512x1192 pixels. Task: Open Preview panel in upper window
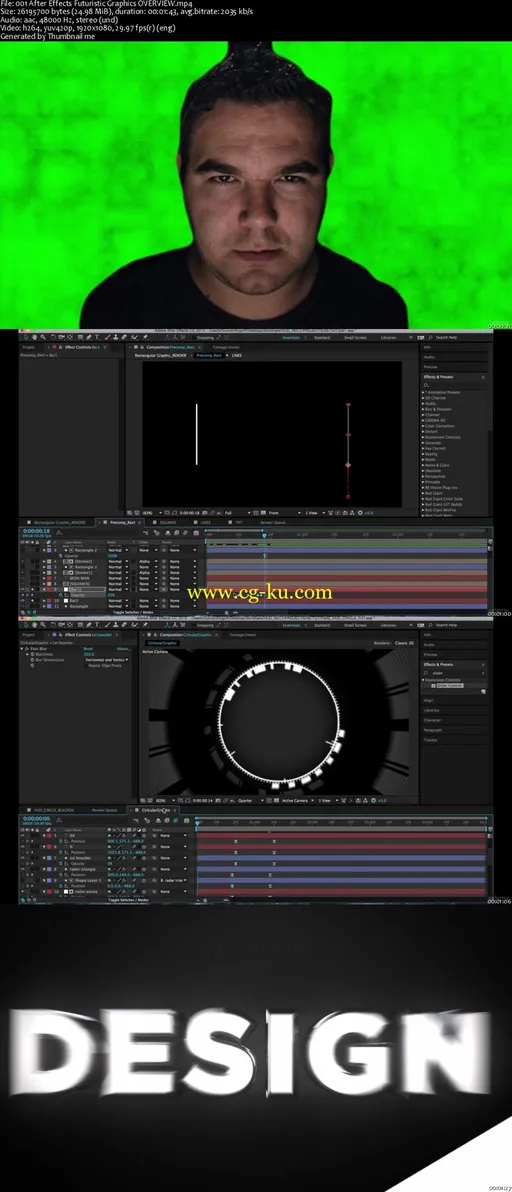pos(430,367)
